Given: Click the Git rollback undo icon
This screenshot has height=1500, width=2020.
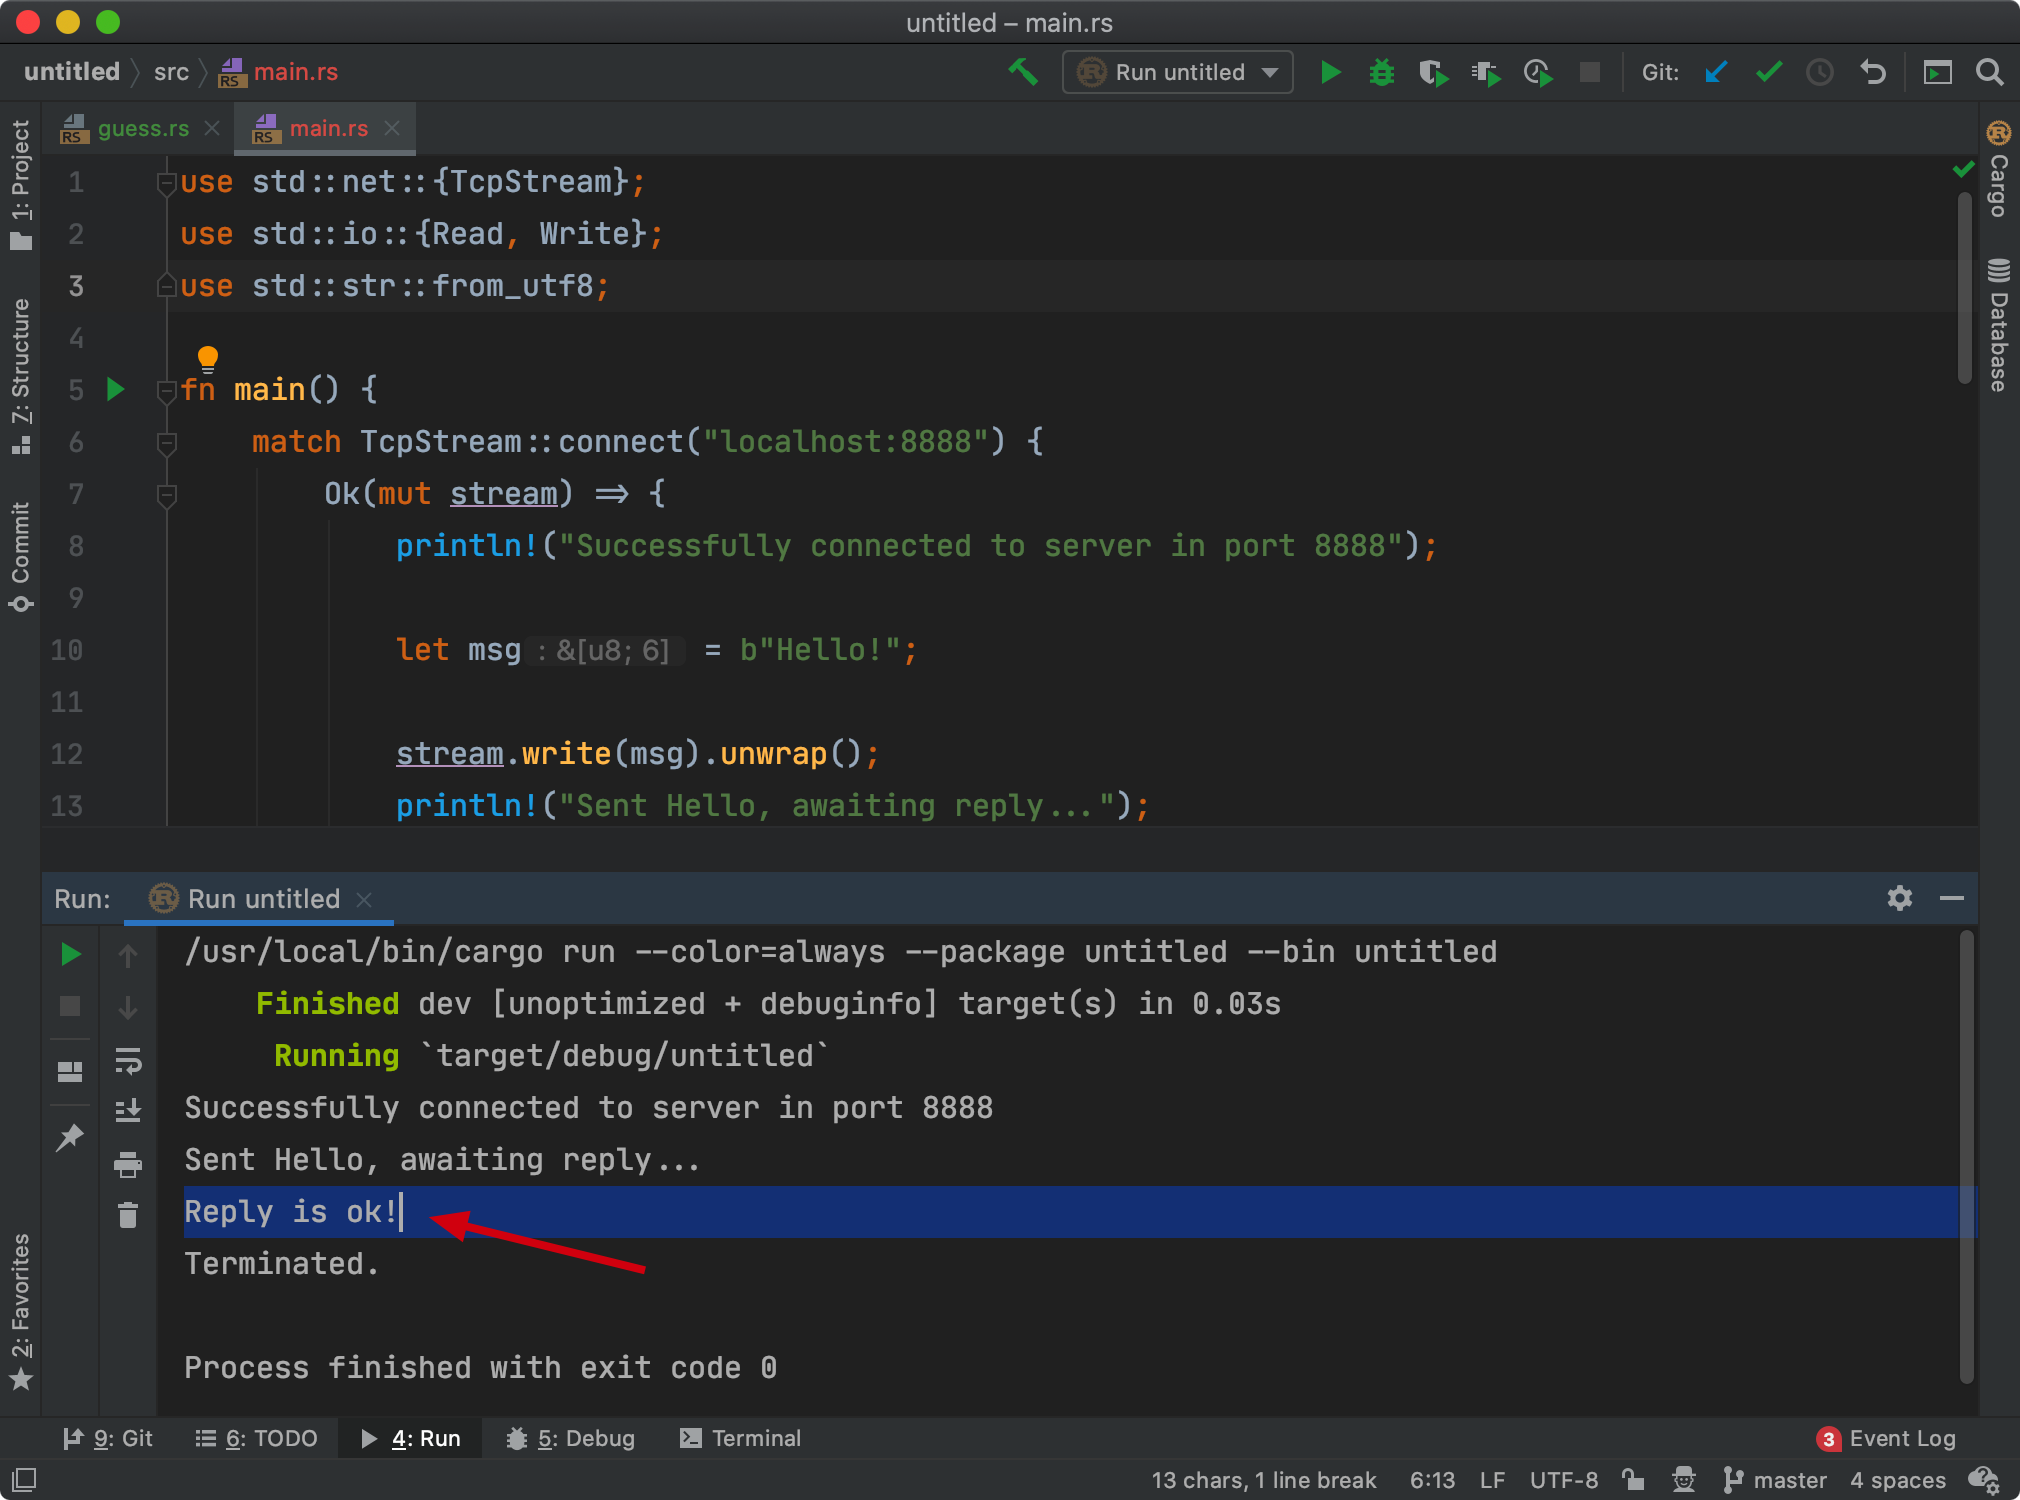Looking at the screenshot, I should (1872, 72).
